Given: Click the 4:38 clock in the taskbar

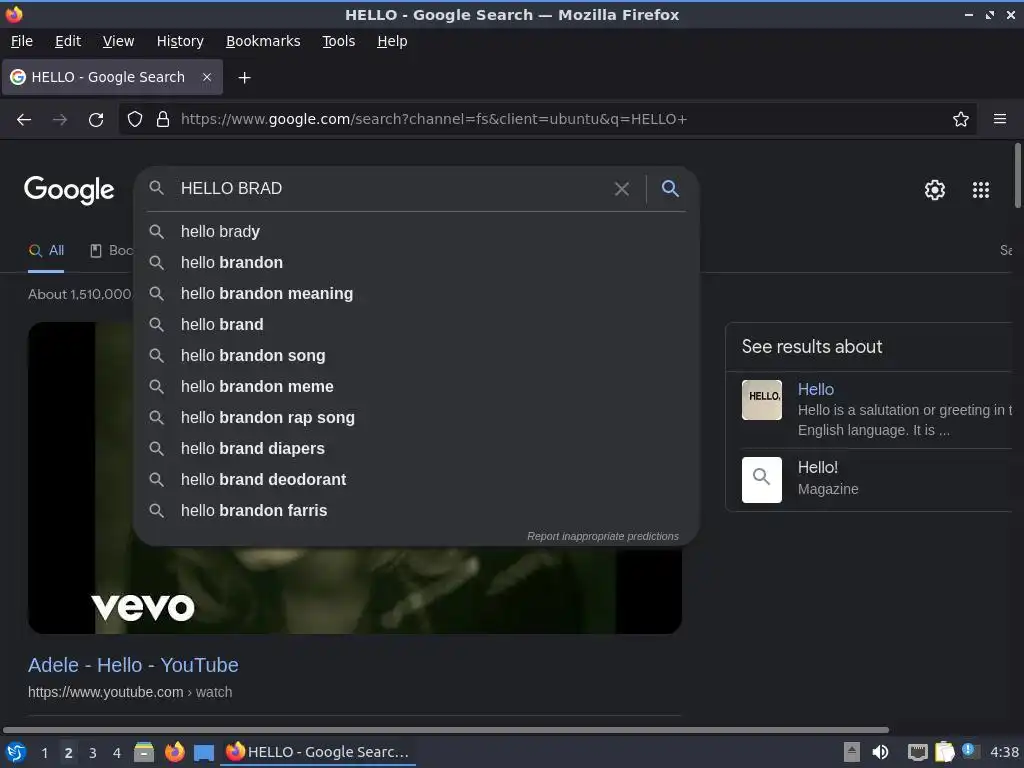Looking at the screenshot, I should 1004,752.
